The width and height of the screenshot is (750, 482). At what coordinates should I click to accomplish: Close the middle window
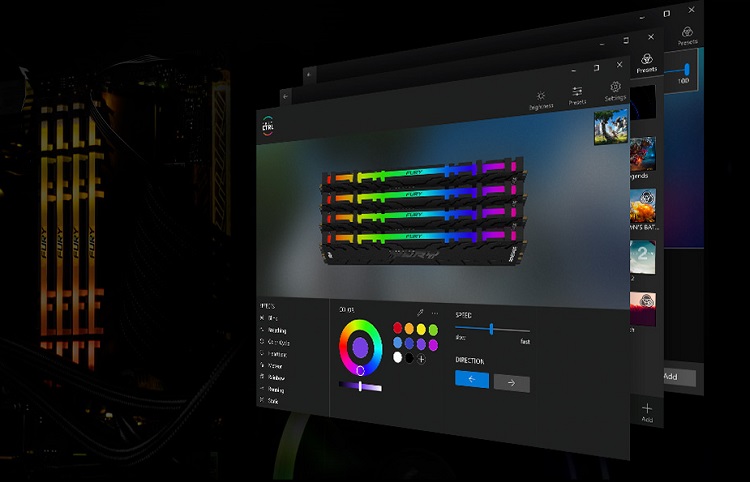(x=651, y=37)
